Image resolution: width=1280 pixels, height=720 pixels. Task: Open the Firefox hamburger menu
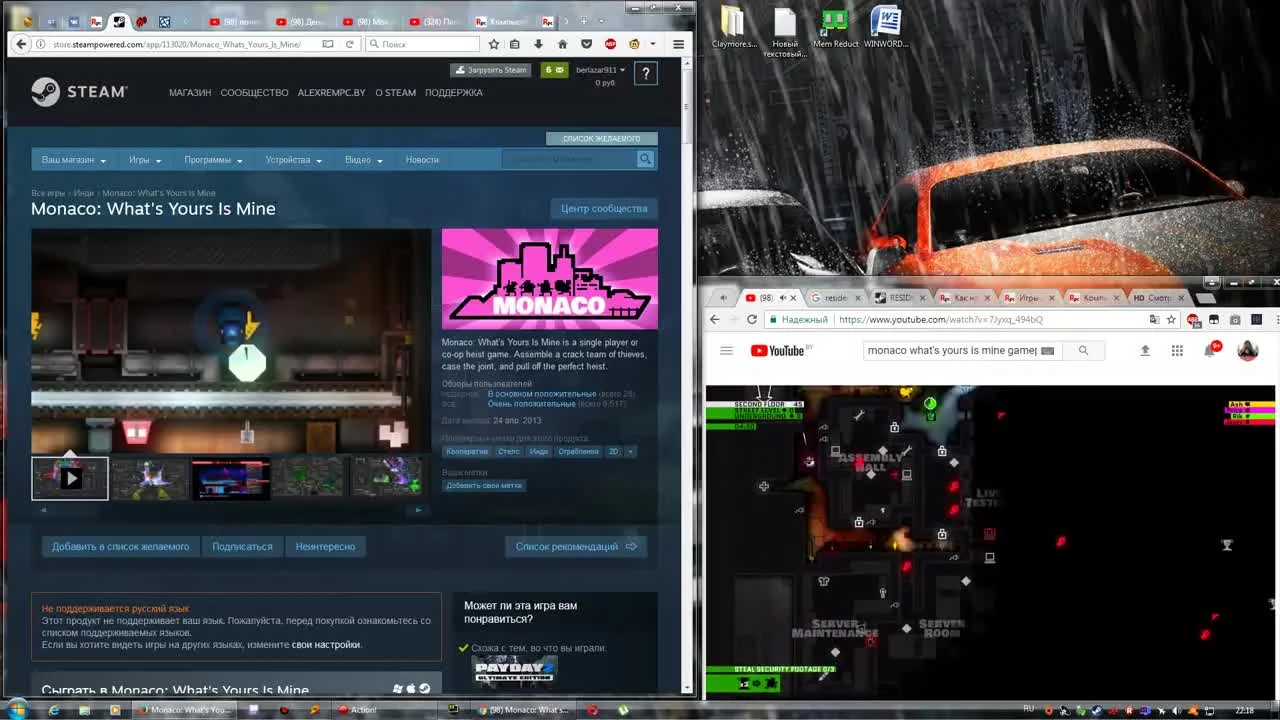pos(679,44)
